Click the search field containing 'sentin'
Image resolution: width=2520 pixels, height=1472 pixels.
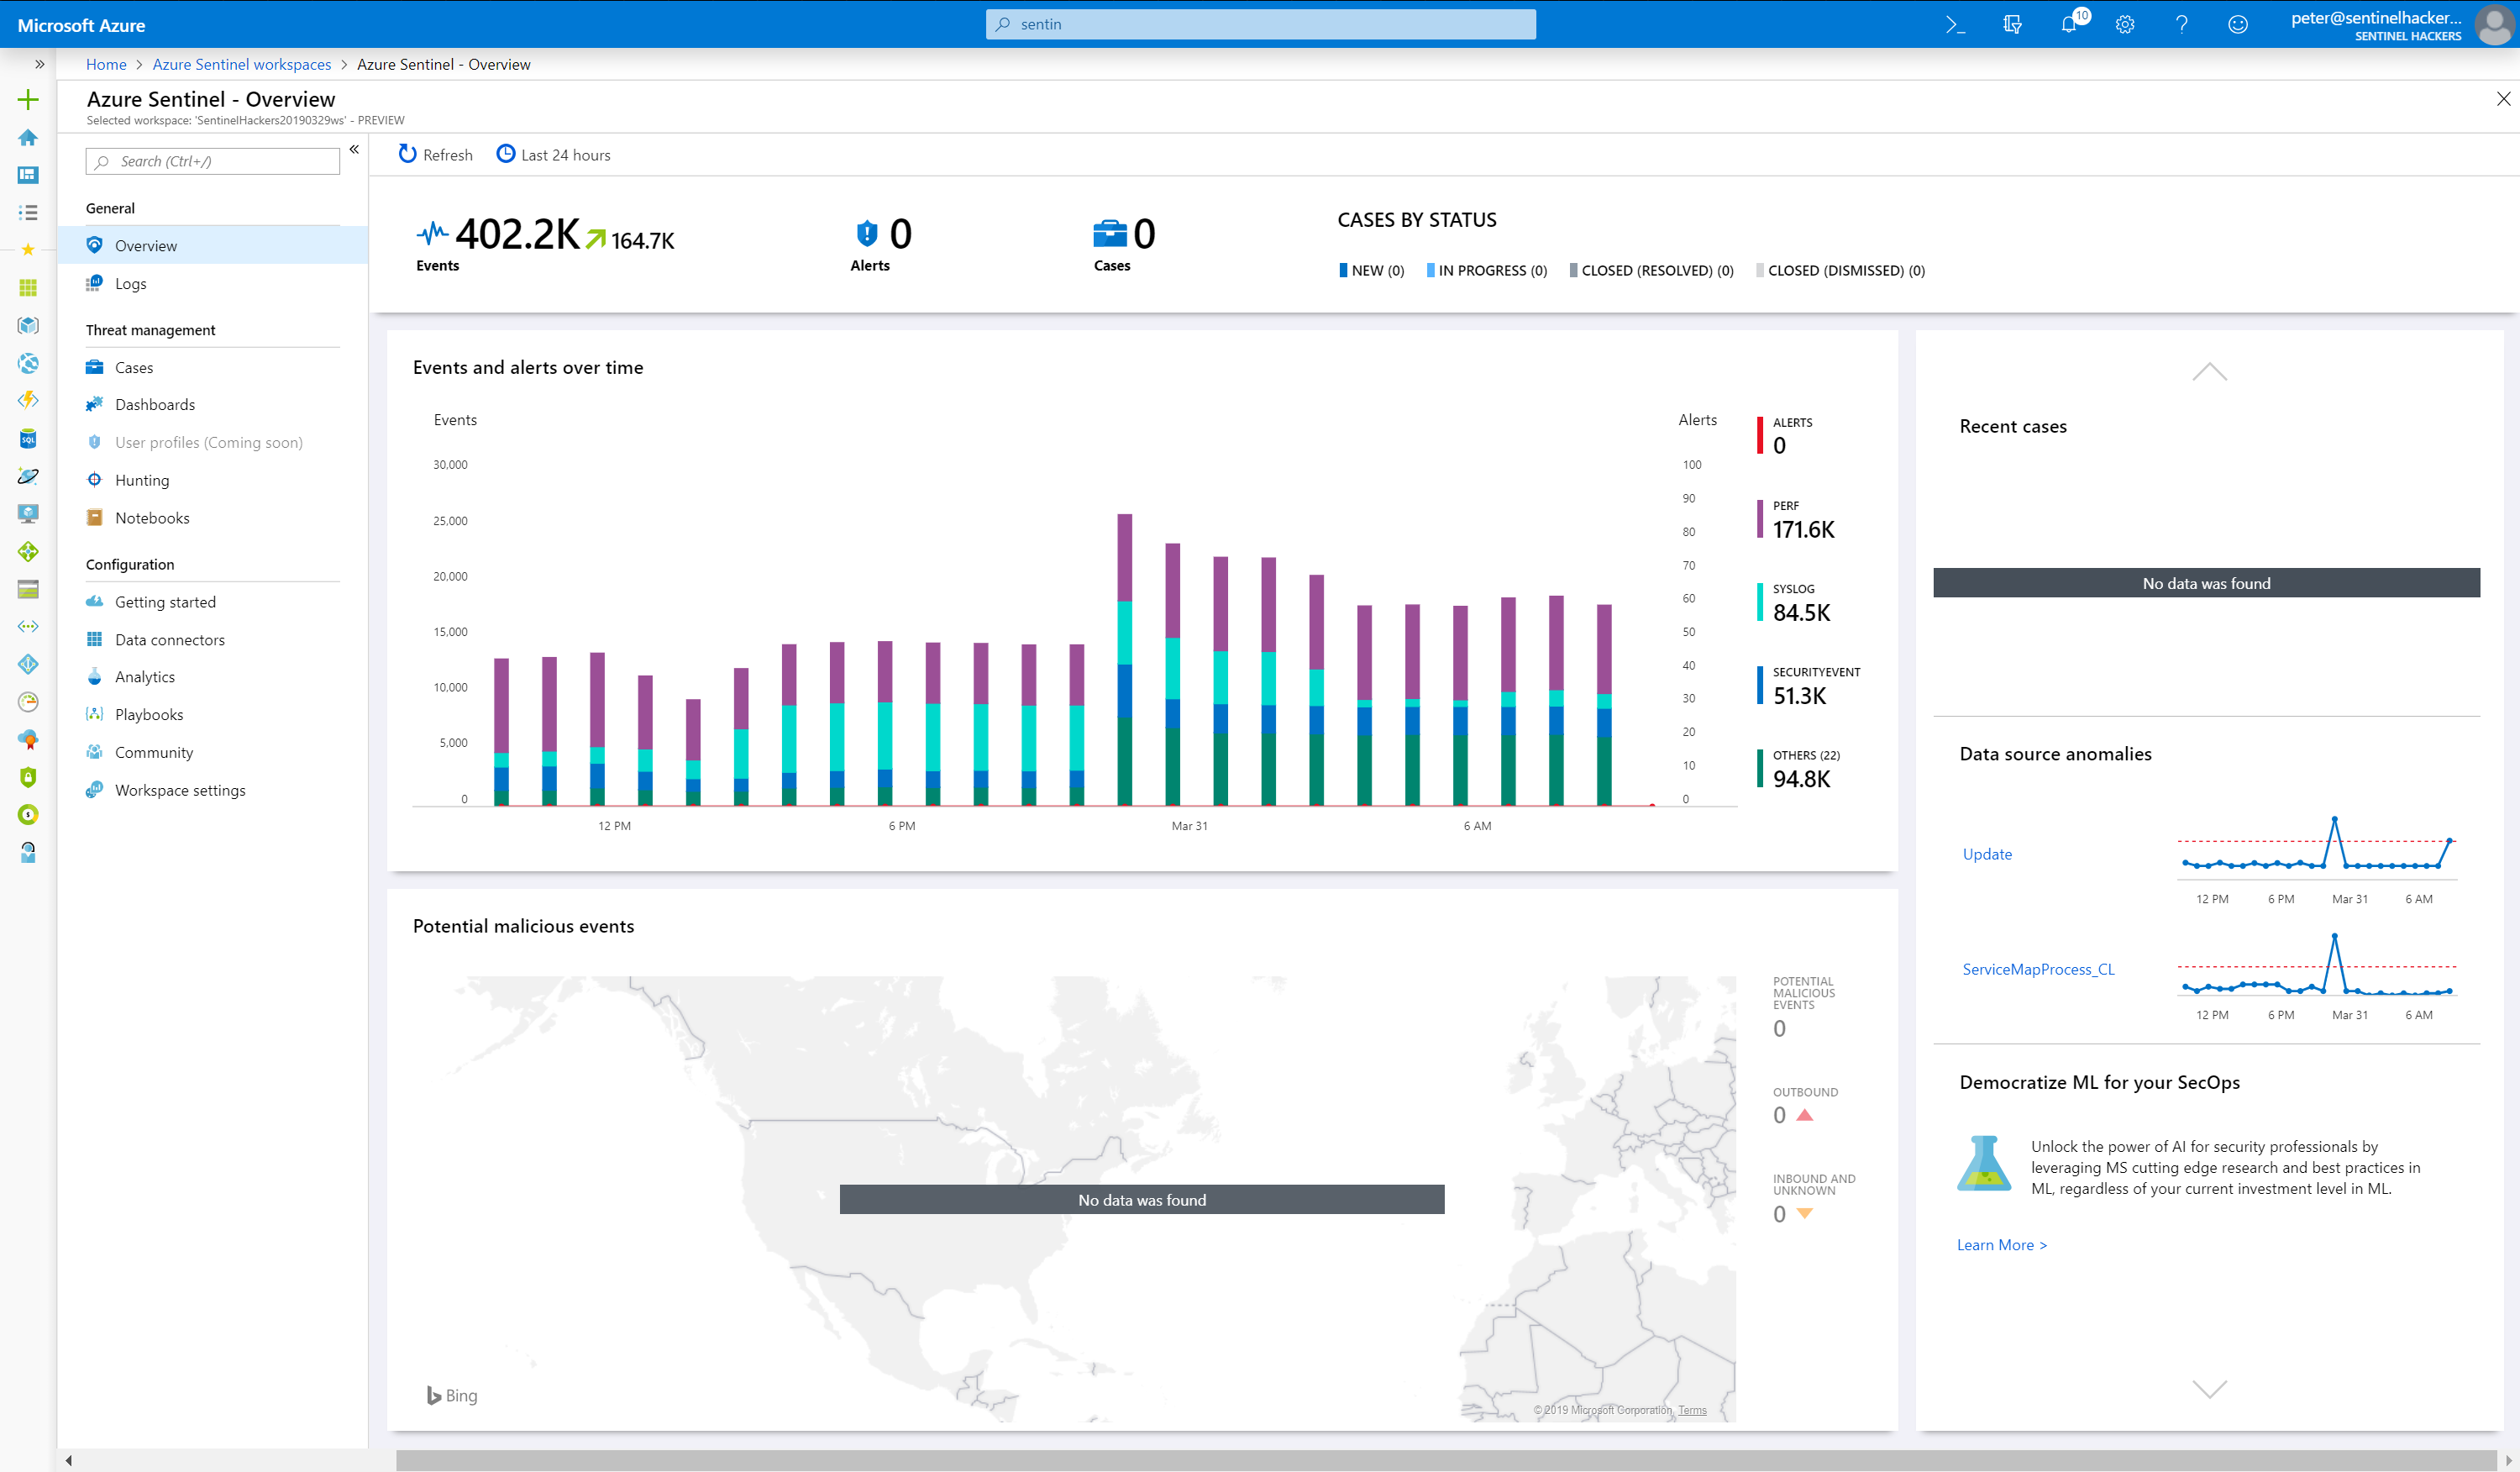pyautogui.click(x=1260, y=23)
